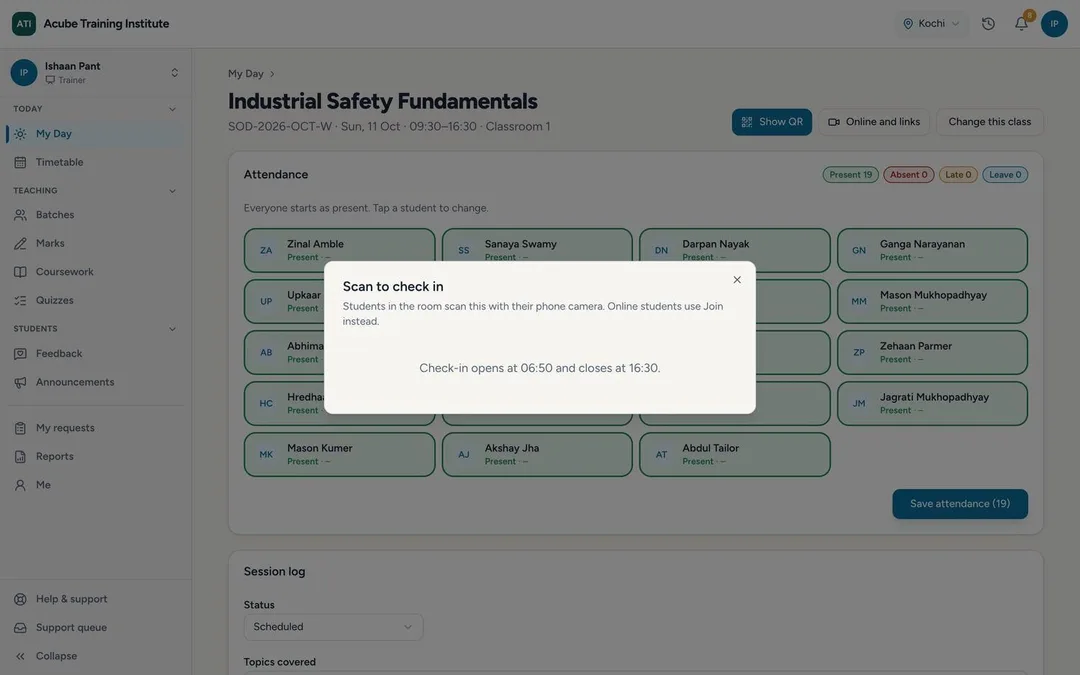Screen dimensions: 1080x675
Task: Open Help & support
Action: [x=96, y=599]
